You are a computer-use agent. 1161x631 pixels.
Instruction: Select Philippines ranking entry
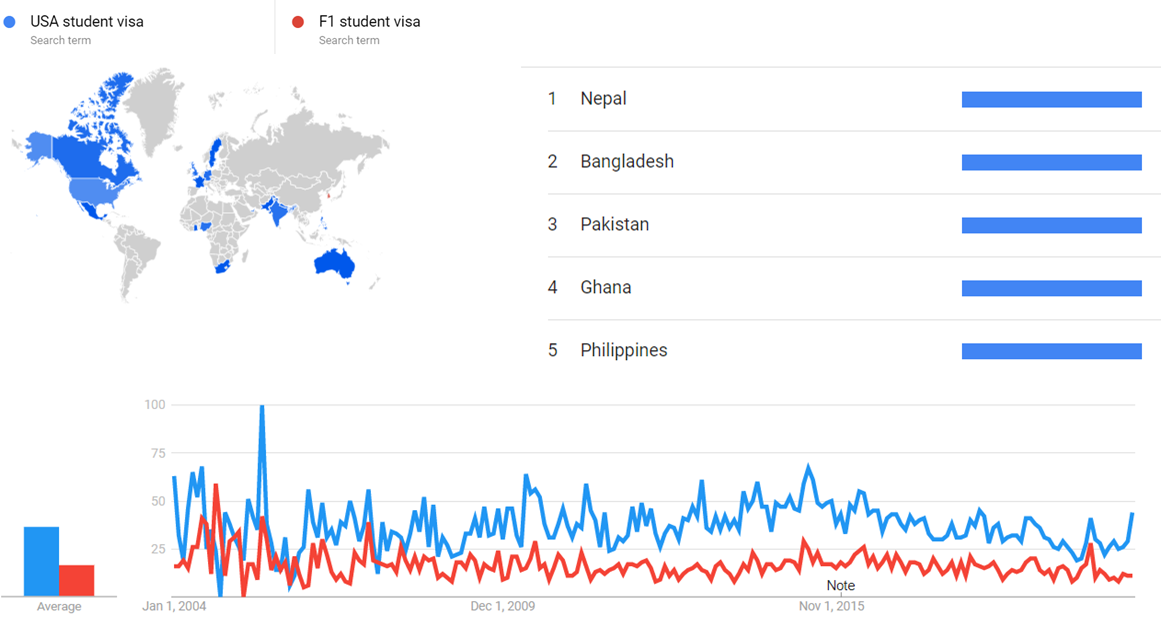click(x=623, y=351)
